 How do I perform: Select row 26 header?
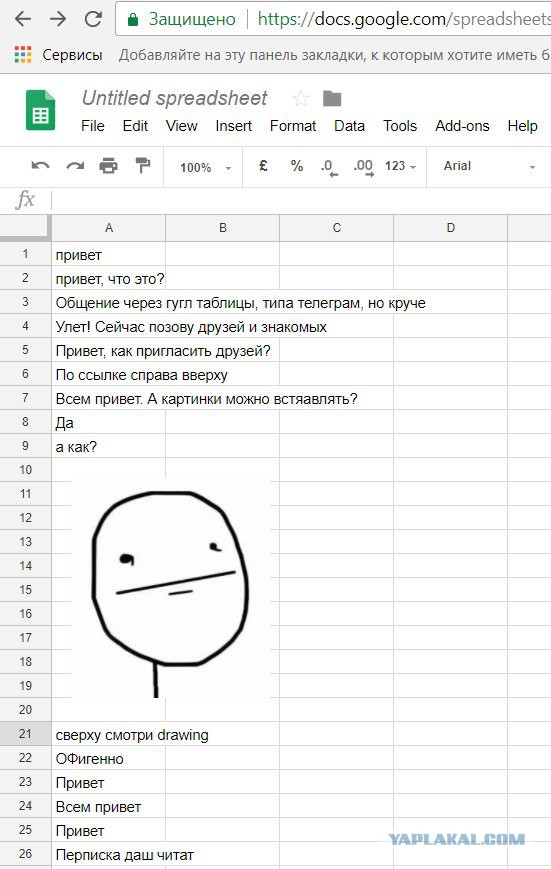[25, 853]
